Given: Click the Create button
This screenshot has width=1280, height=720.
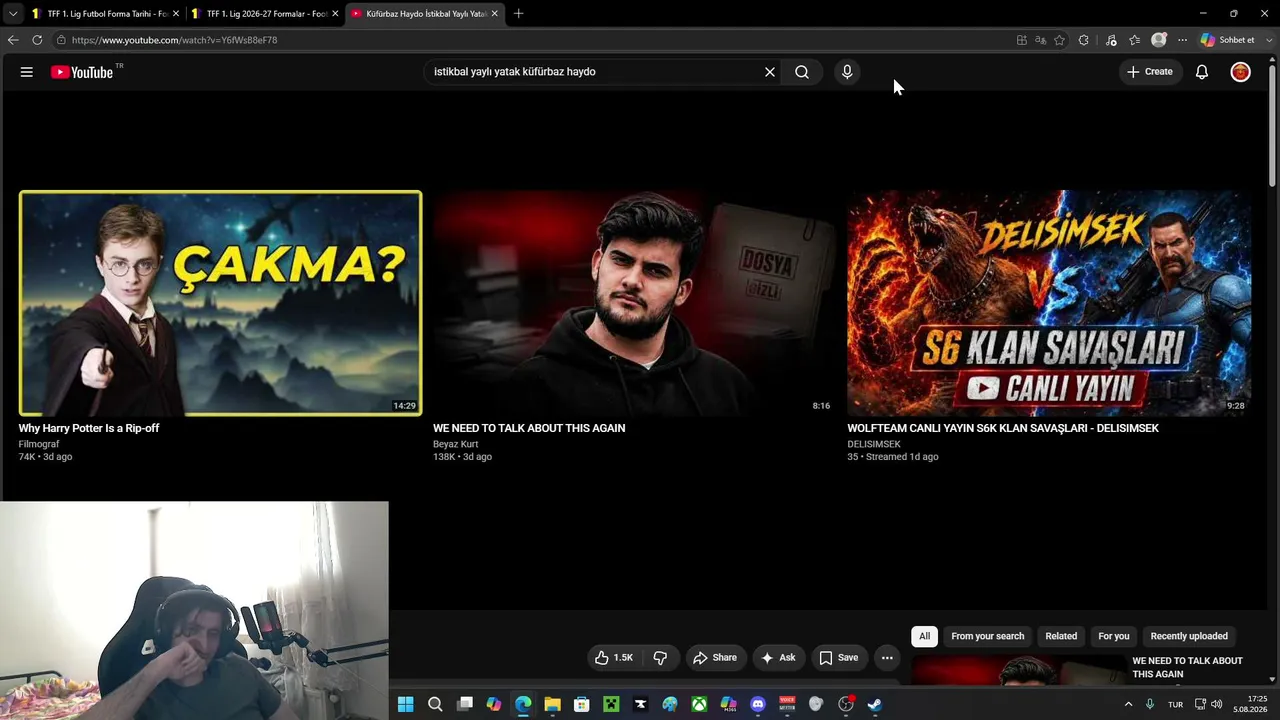Looking at the screenshot, I should tap(1149, 72).
